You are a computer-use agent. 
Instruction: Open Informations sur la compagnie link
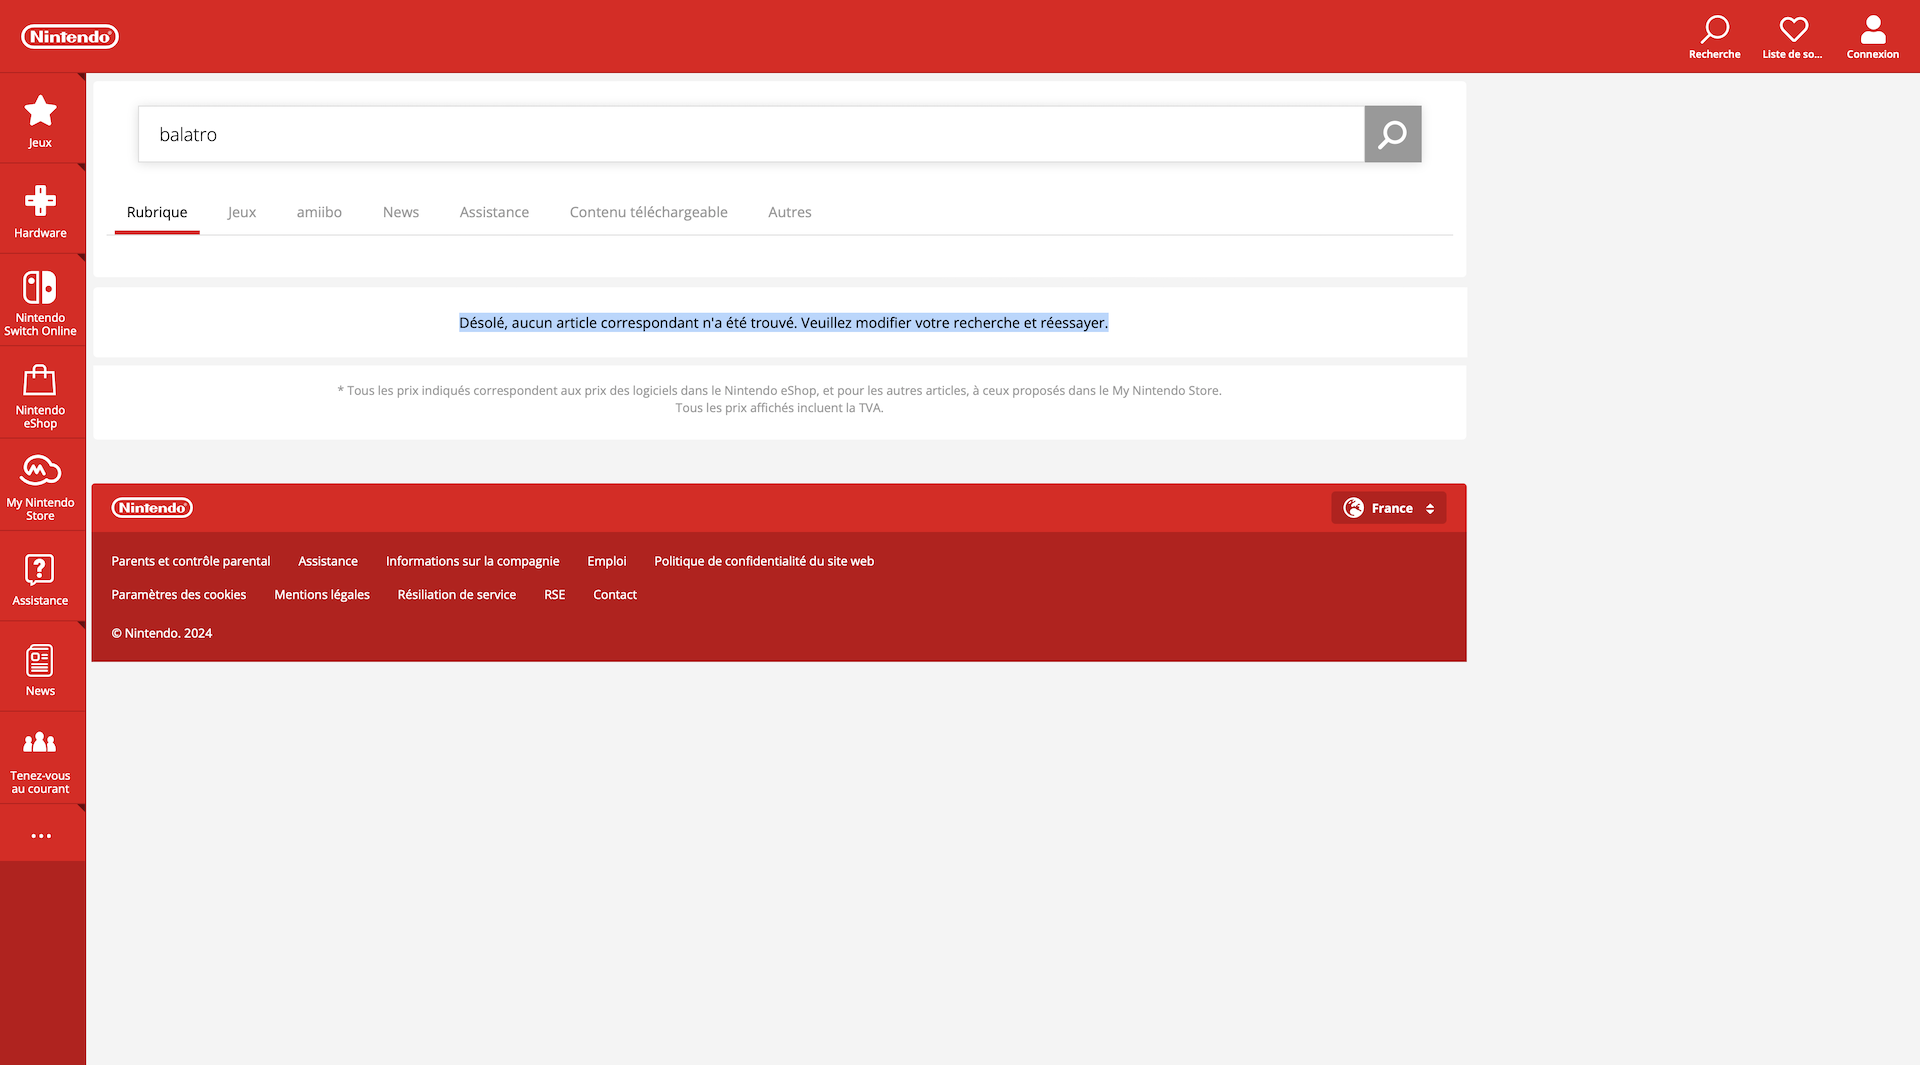tap(473, 561)
